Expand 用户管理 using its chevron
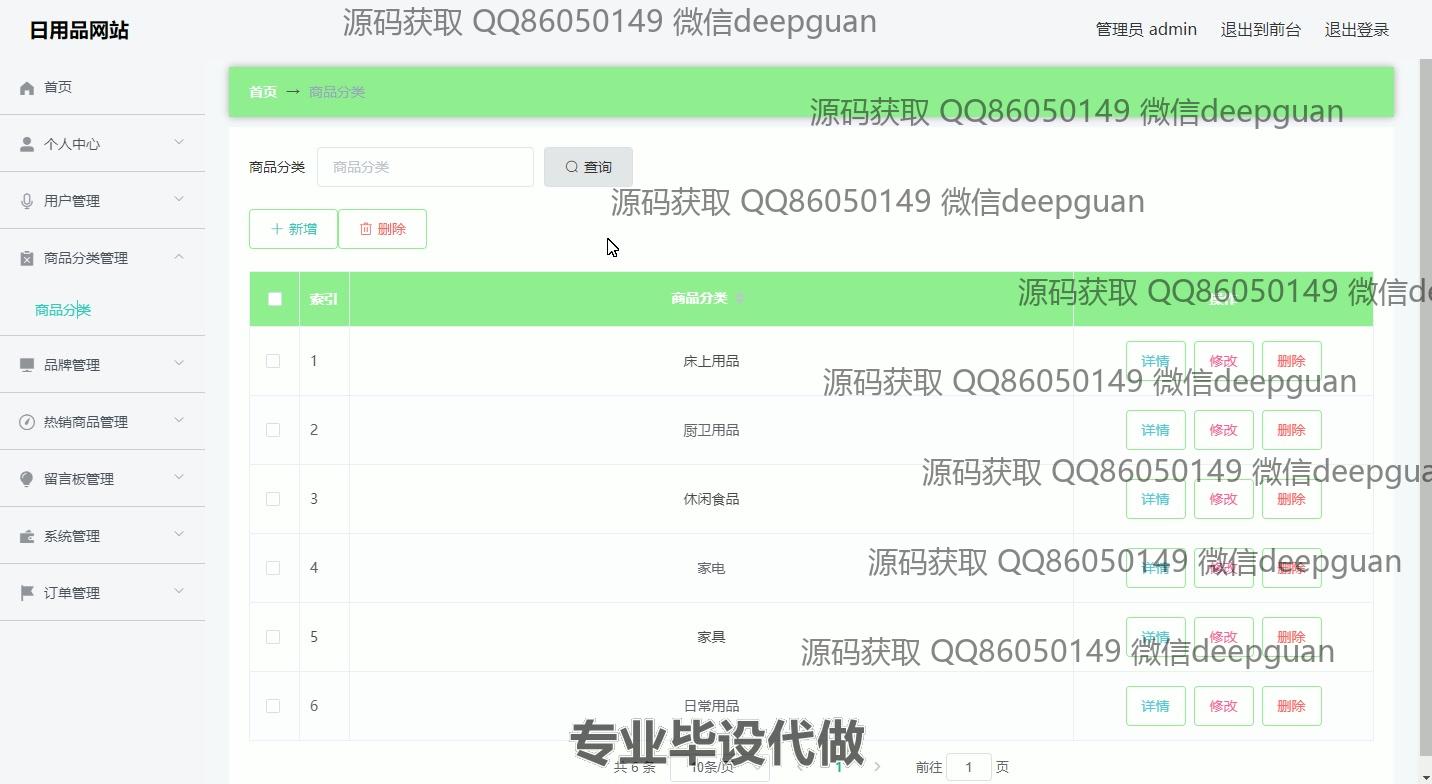Screen dimensions: 1432x784 [179, 200]
